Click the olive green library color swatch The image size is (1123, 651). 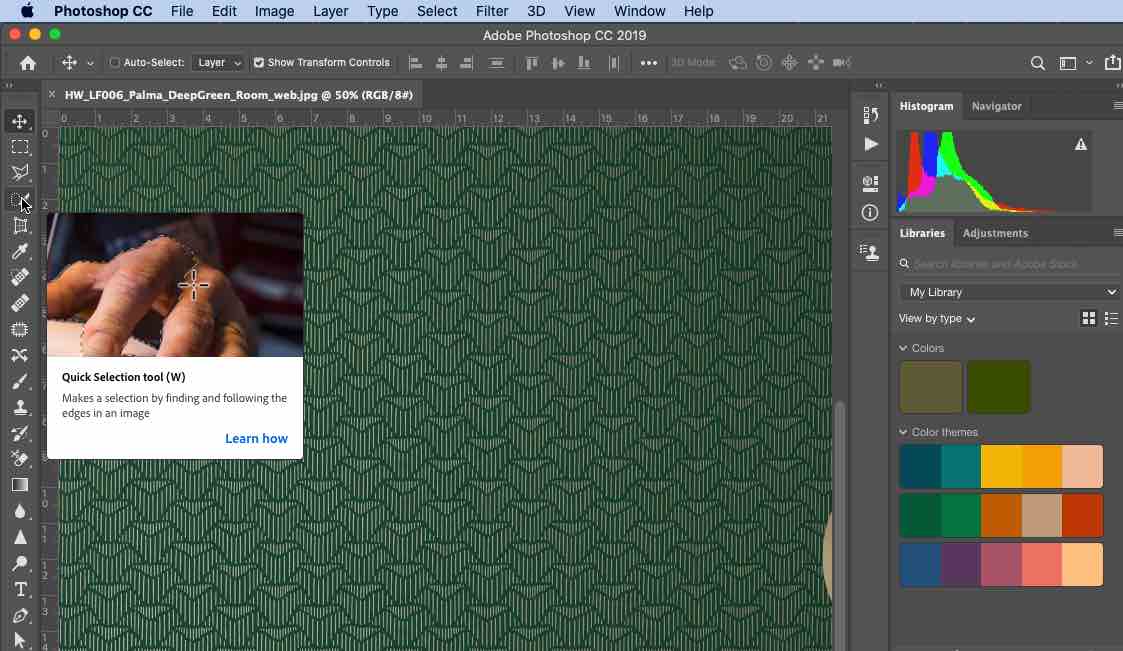[931, 387]
